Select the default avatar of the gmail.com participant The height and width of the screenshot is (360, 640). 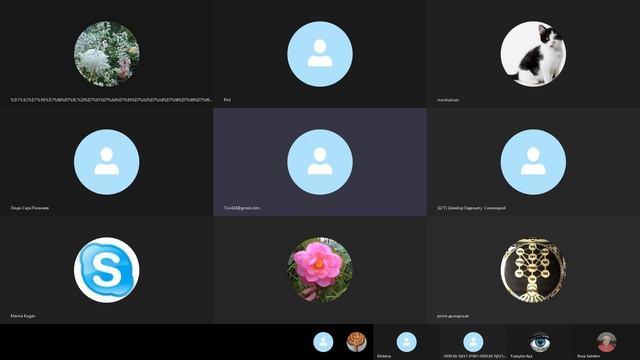pyautogui.click(x=320, y=162)
